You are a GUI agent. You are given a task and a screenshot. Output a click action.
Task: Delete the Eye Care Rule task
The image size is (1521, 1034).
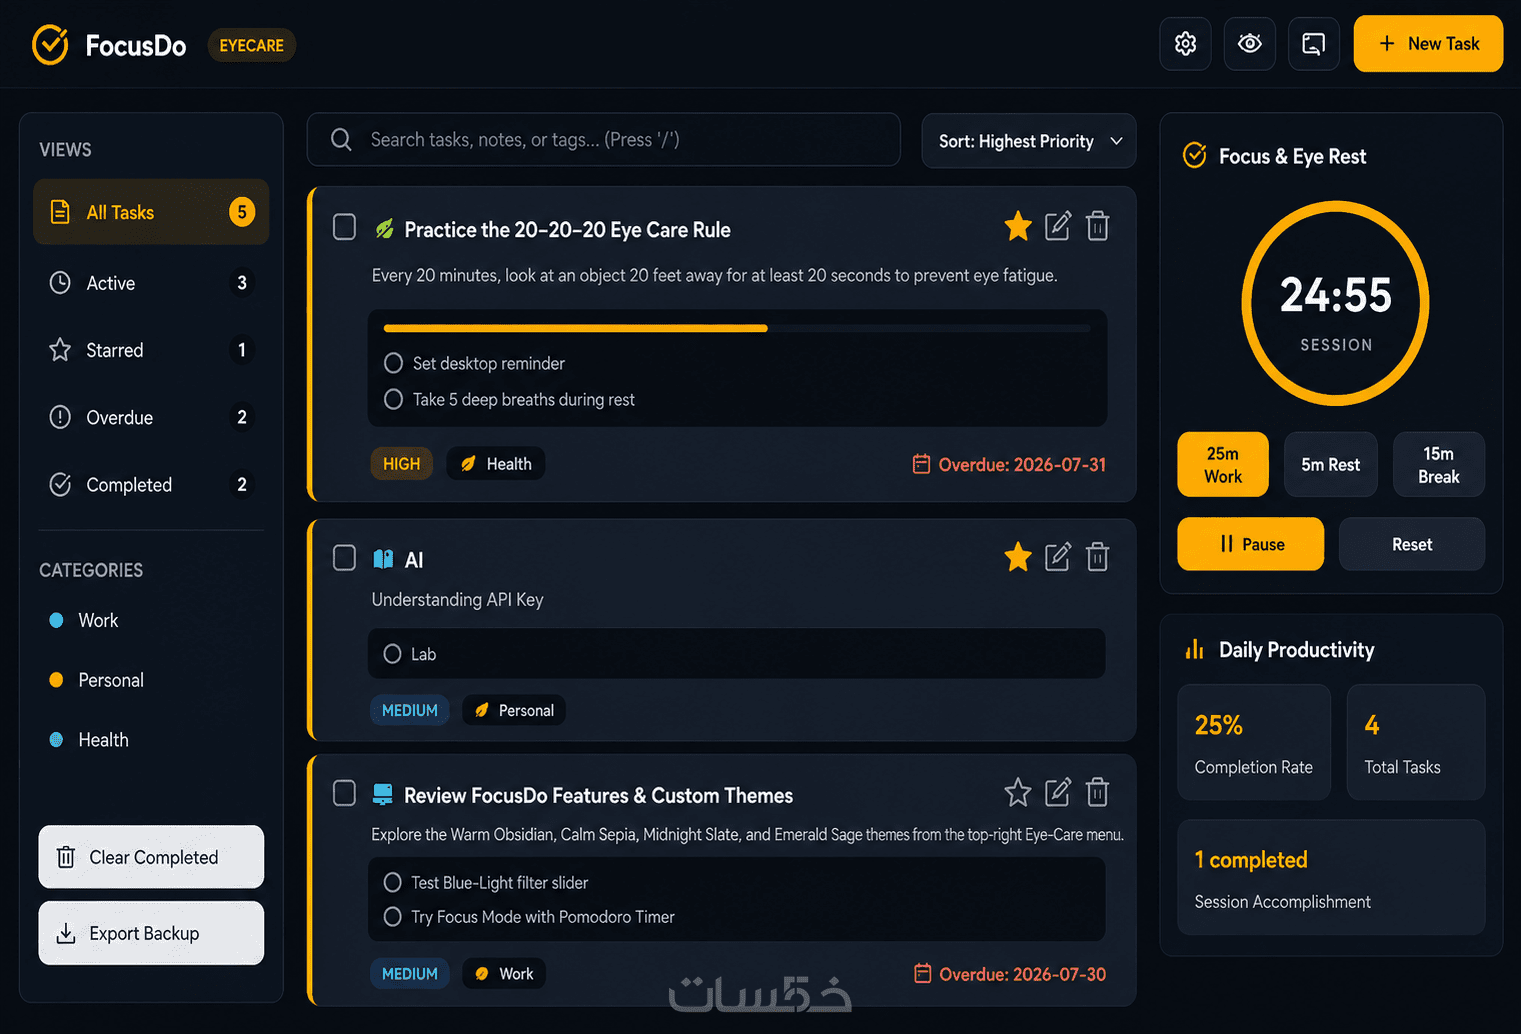click(1098, 227)
